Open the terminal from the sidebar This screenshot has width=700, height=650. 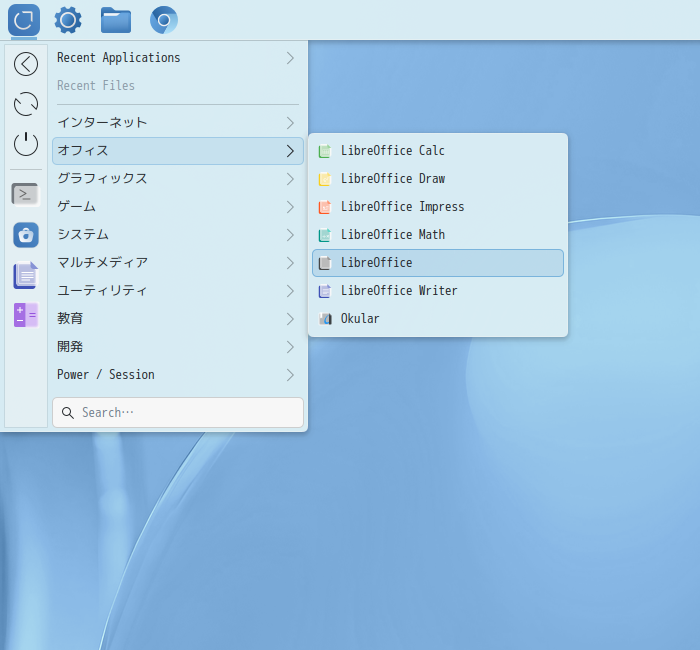click(26, 195)
